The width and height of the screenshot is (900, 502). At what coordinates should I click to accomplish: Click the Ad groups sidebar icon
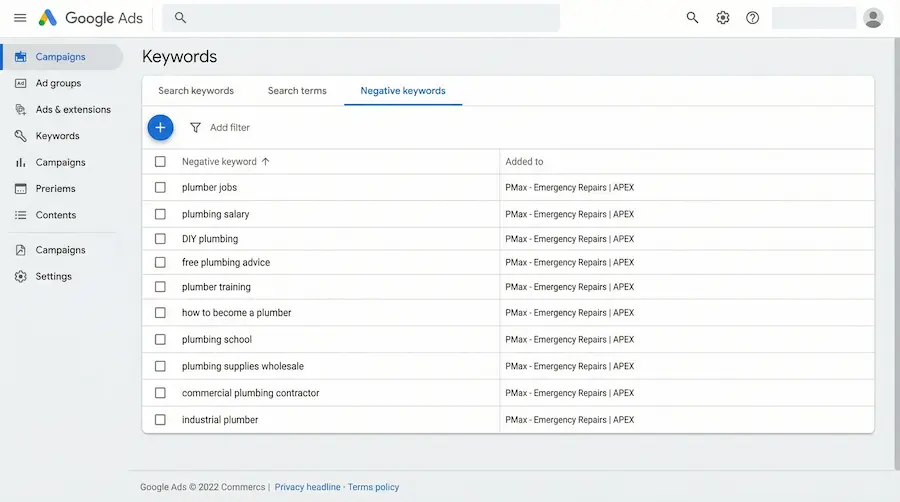coord(21,83)
